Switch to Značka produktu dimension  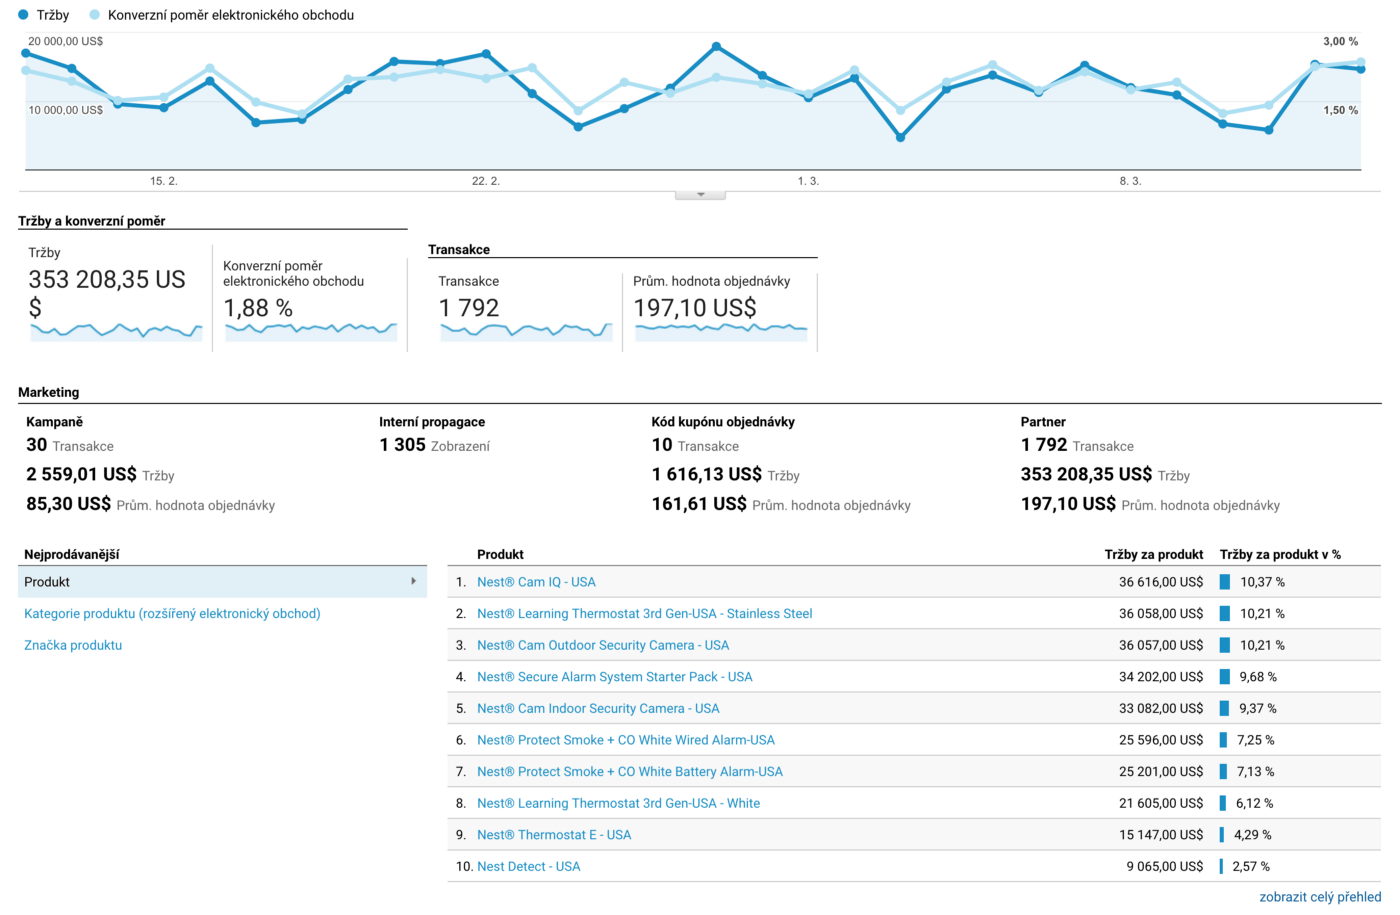point(73,645)
